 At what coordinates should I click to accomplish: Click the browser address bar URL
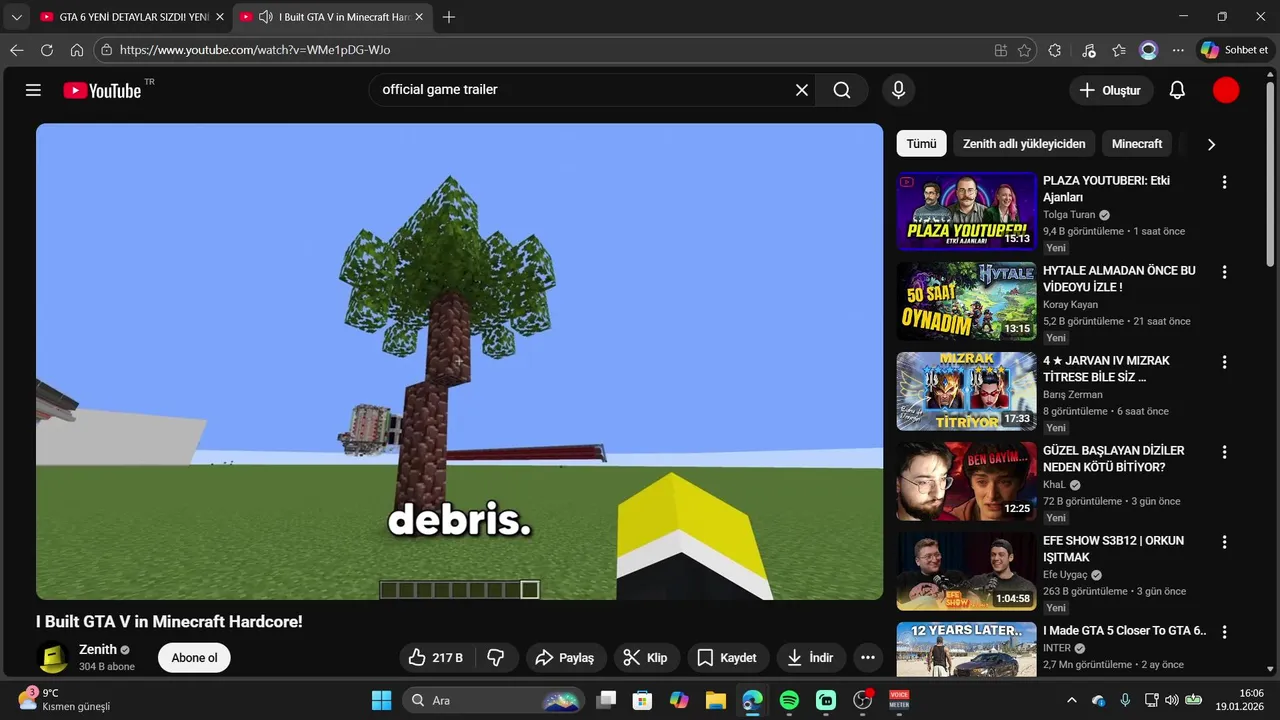tap(255, 50)
